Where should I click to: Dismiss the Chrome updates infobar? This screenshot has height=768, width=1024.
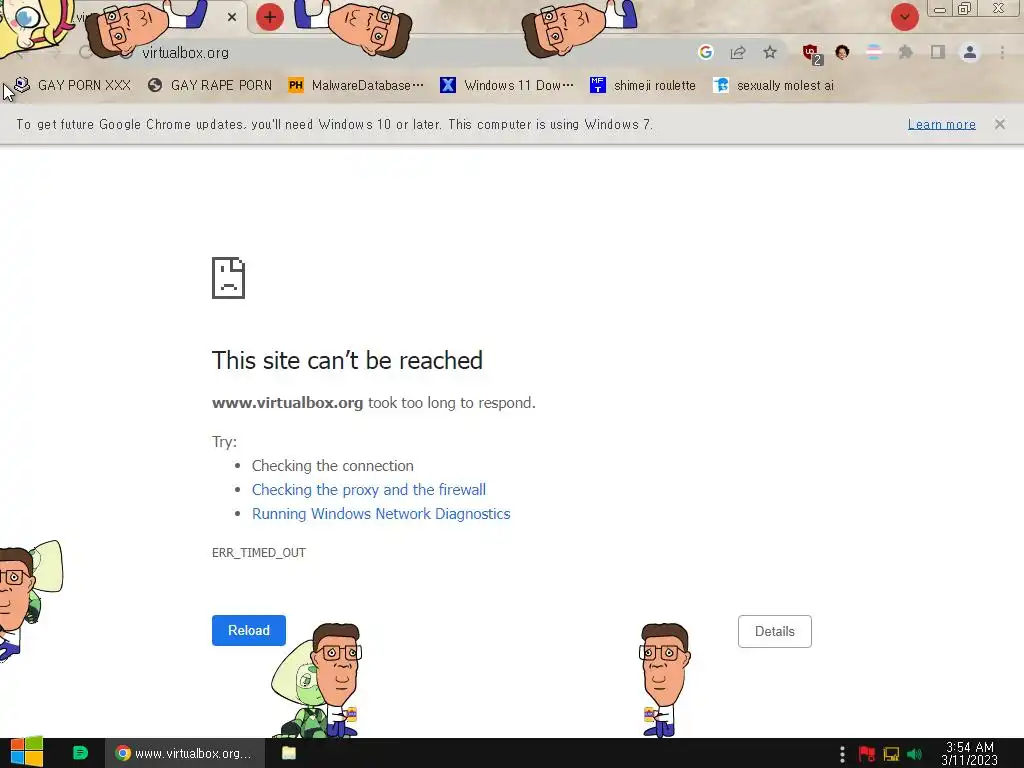[x=999, y=124]
